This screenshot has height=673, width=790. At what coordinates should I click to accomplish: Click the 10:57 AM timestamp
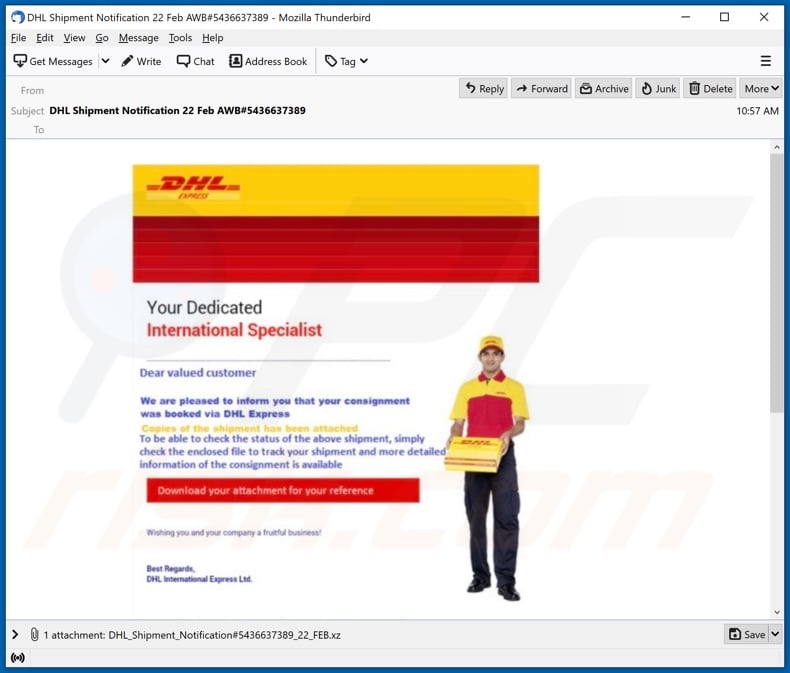[x=757, y=111]
